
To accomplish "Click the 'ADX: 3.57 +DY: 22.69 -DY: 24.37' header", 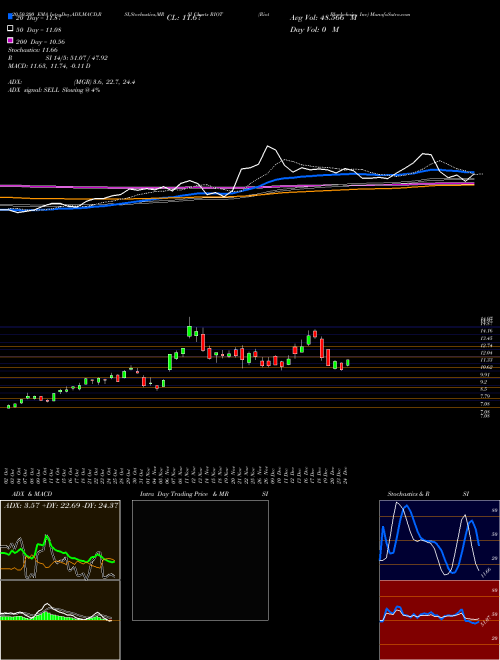I will tap(61, 506).
